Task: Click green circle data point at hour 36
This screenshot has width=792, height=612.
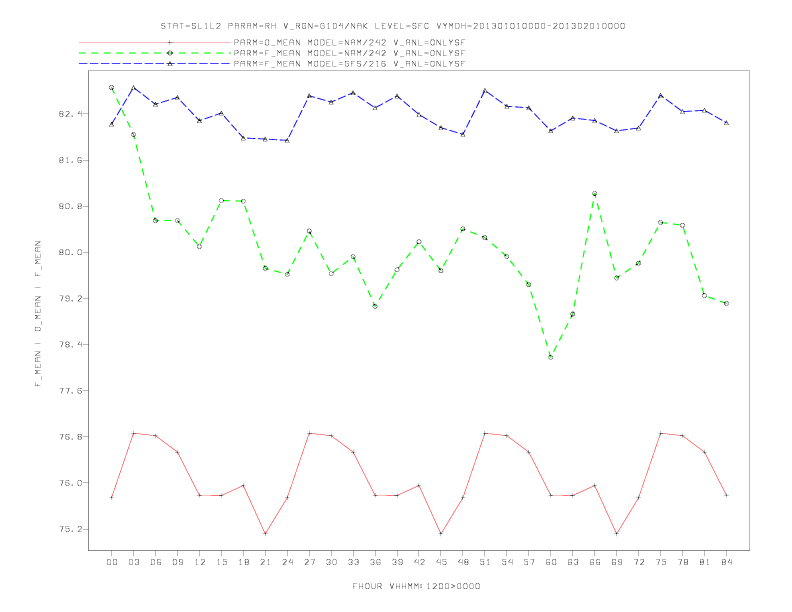Action: click(375, 306)
